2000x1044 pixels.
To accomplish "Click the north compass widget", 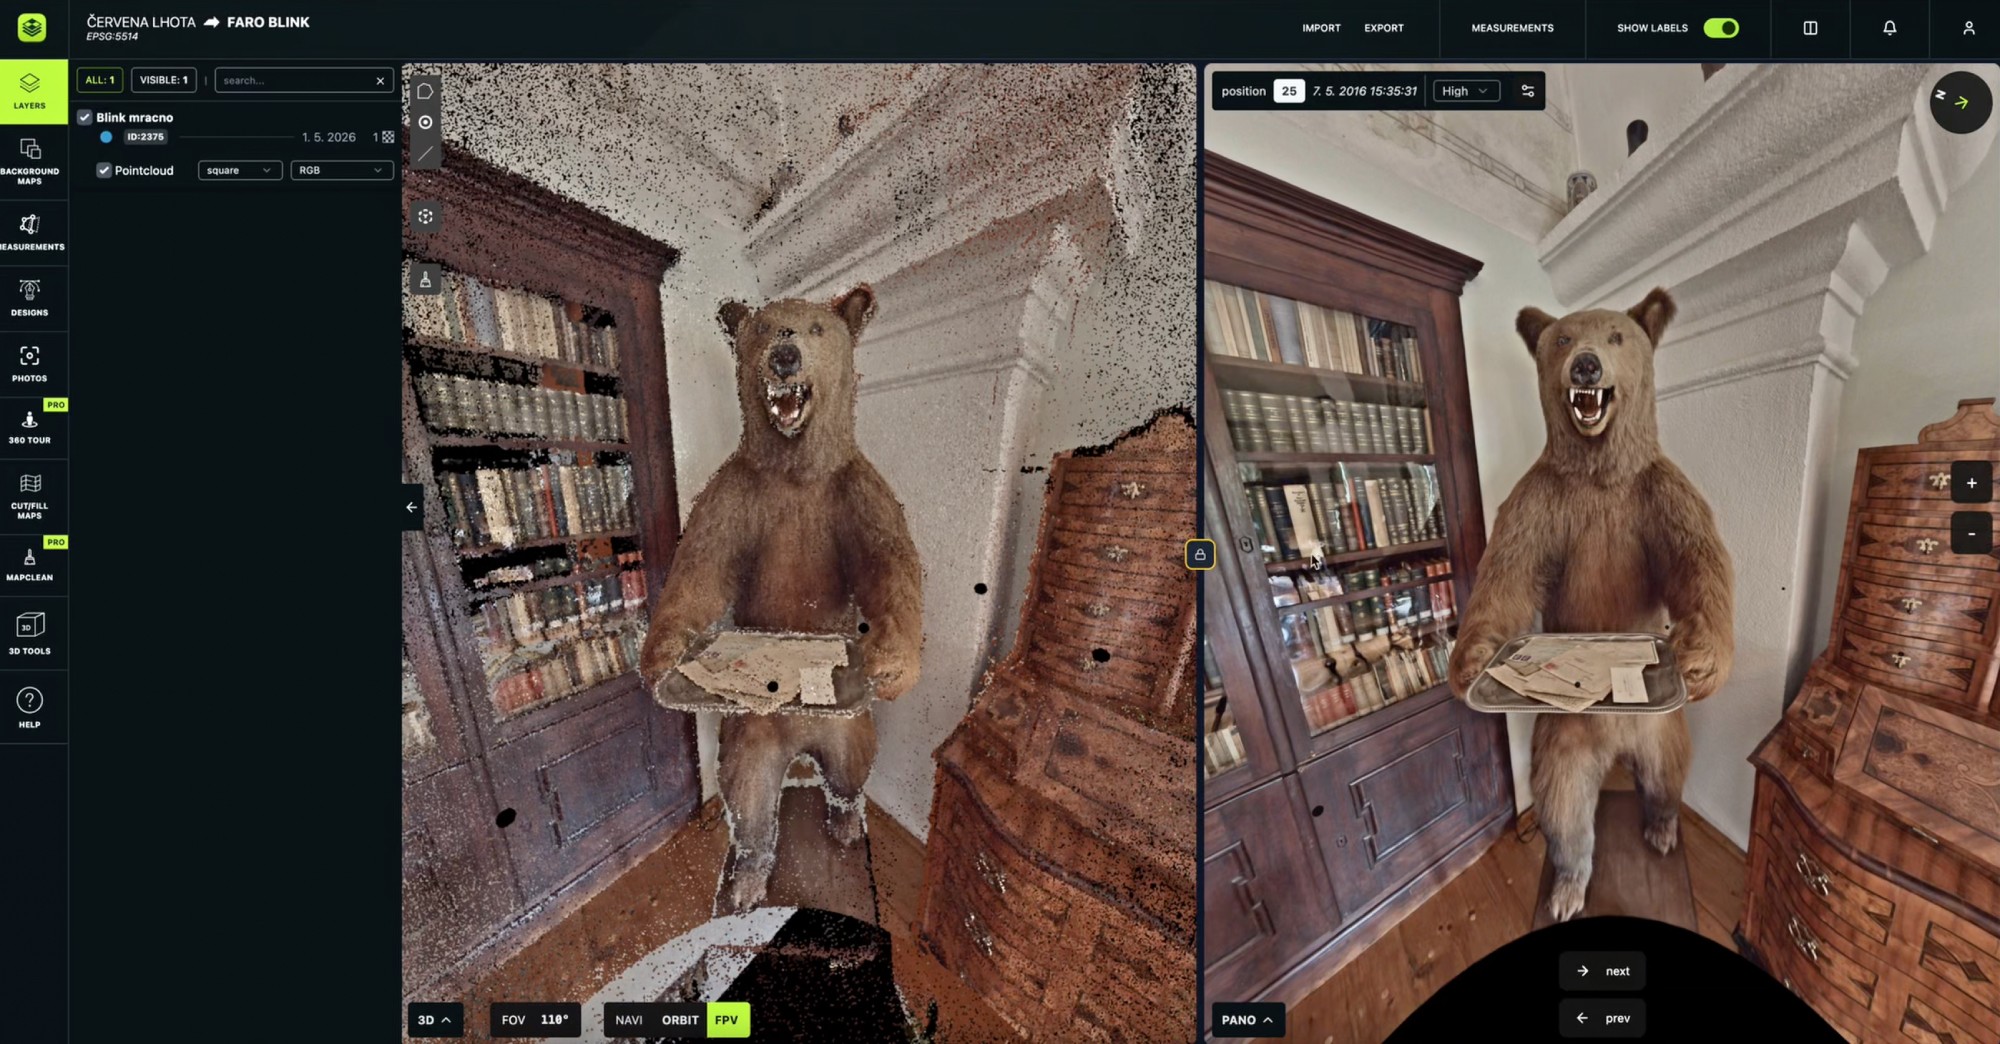I will coord(1960,101).
